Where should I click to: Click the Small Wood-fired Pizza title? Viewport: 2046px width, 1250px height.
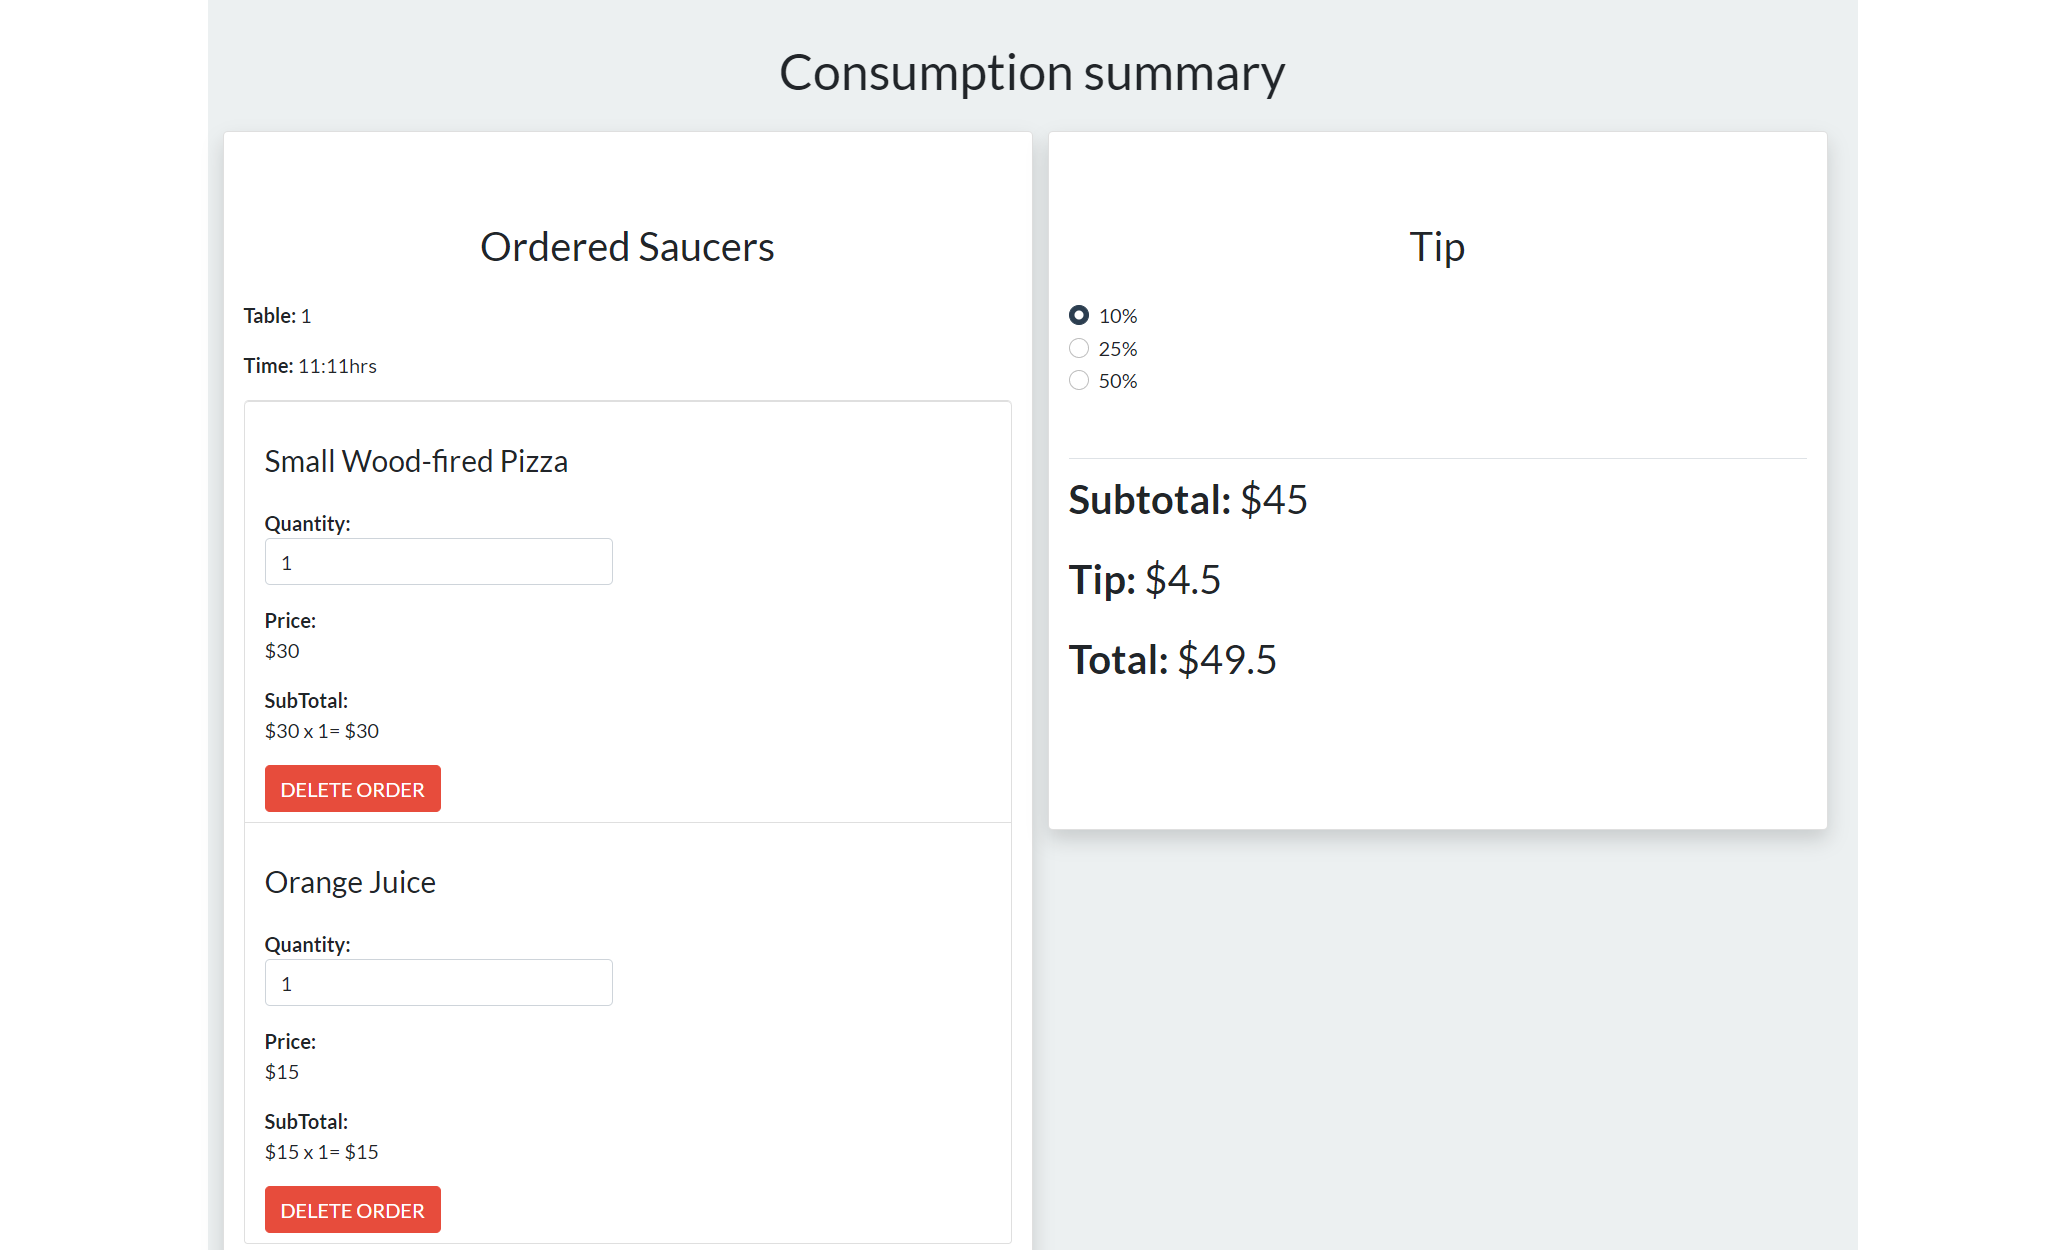pos(416,461)
